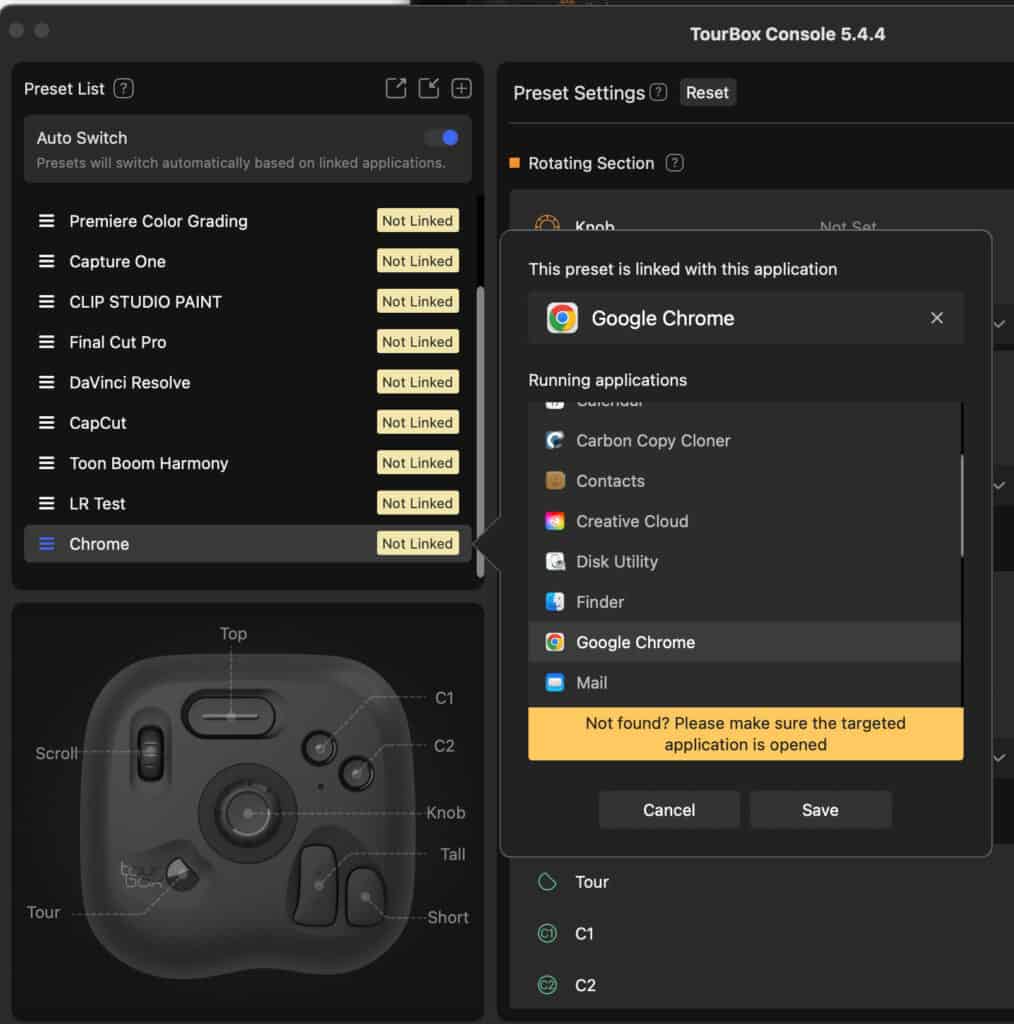Image resolution: width=1014 pixels, height=1024 pixels.
Task: Reset the current preset settings
Action: [x=707, y=92]
